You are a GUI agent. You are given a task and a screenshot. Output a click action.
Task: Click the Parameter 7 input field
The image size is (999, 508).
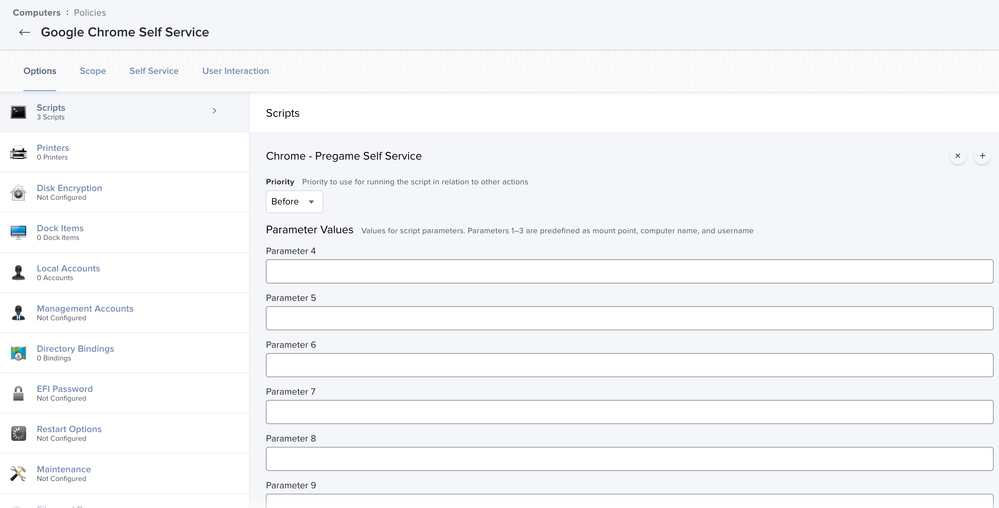[x=629, y=412]
